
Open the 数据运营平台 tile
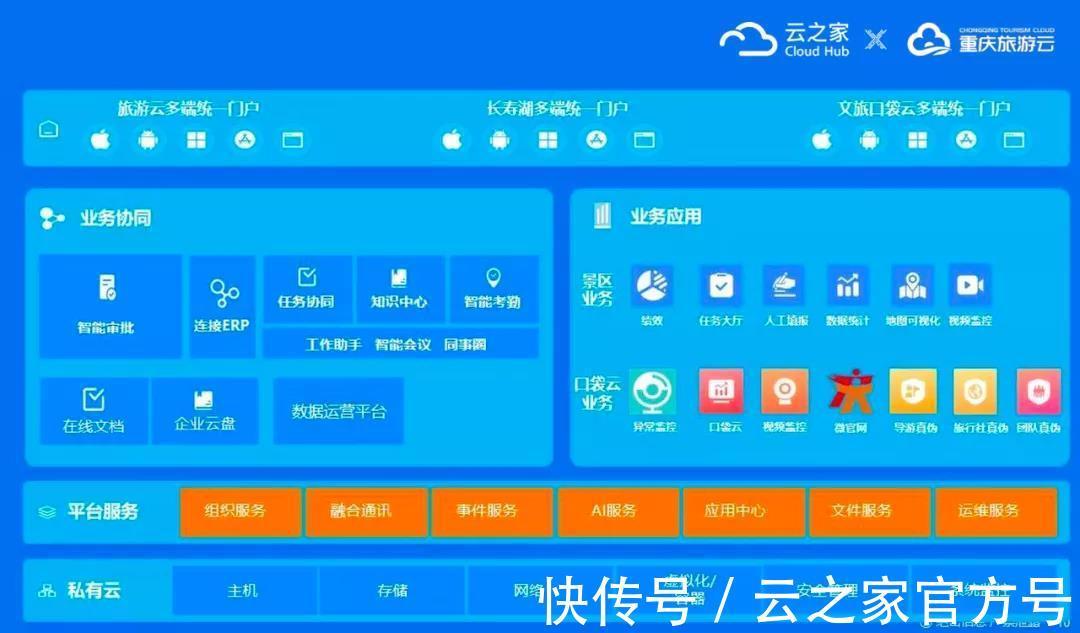click(x=338, y=411)
